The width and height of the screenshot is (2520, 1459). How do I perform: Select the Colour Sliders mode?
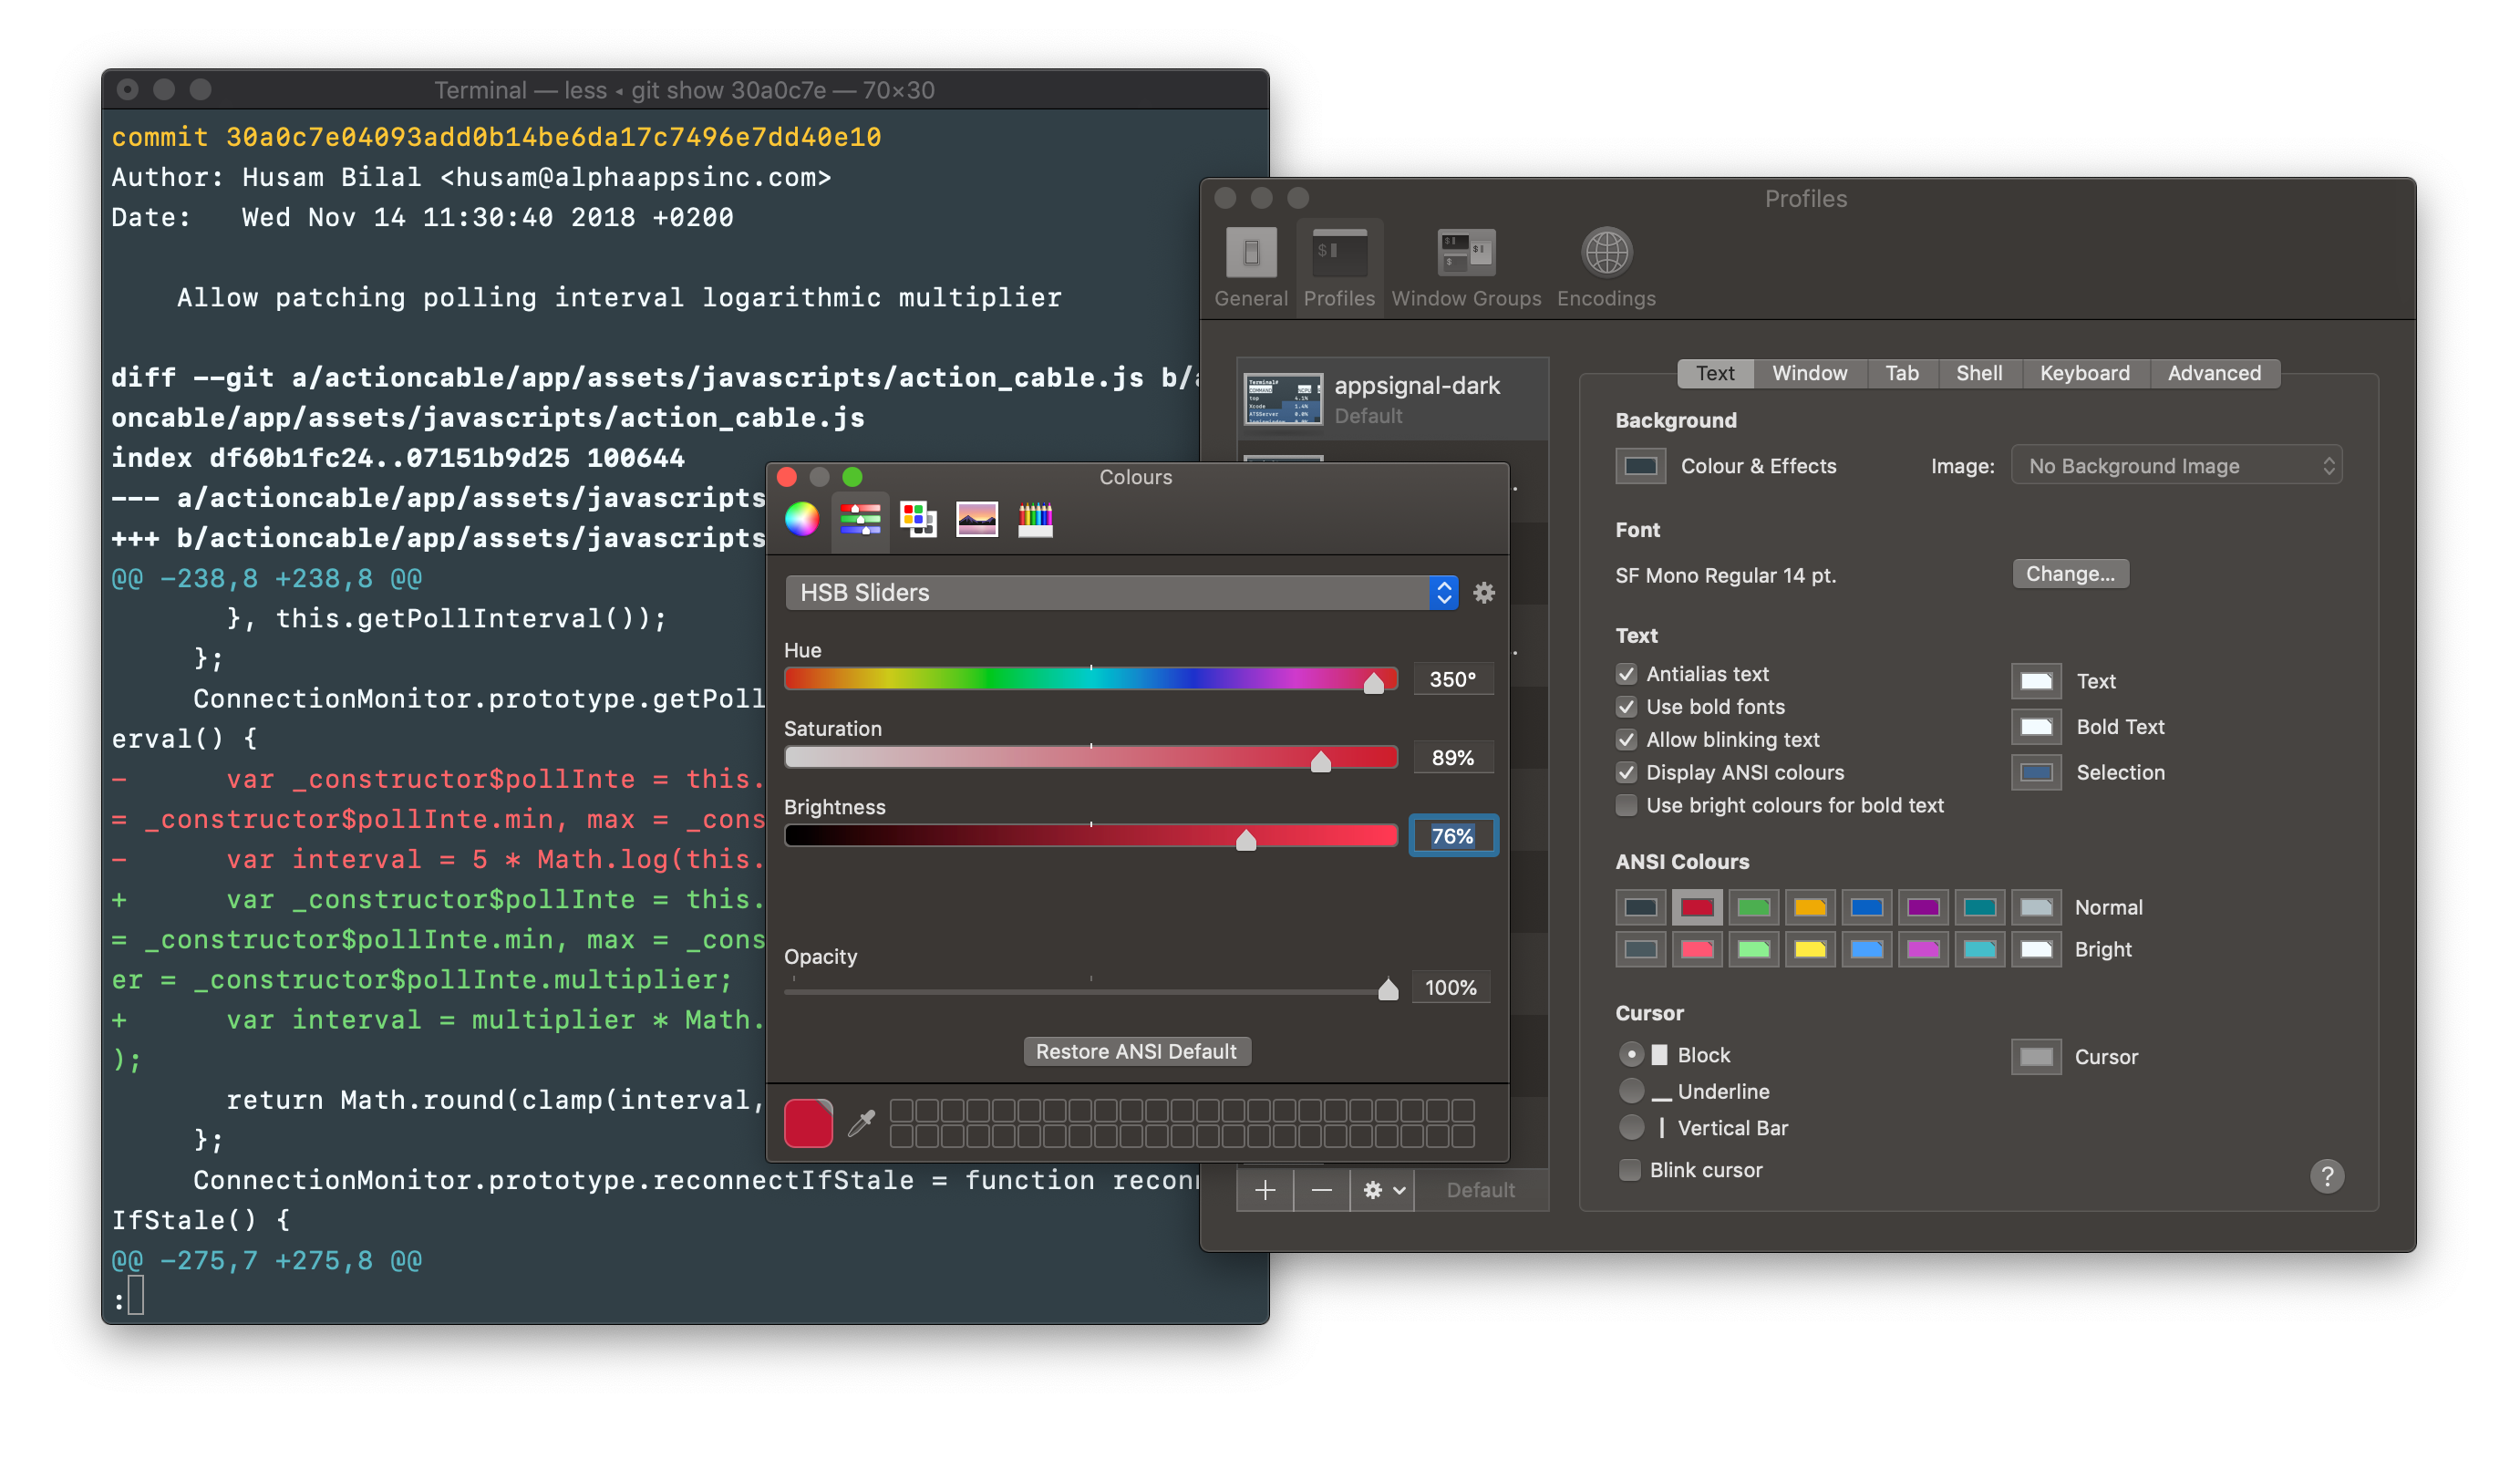tap(859, 519)
